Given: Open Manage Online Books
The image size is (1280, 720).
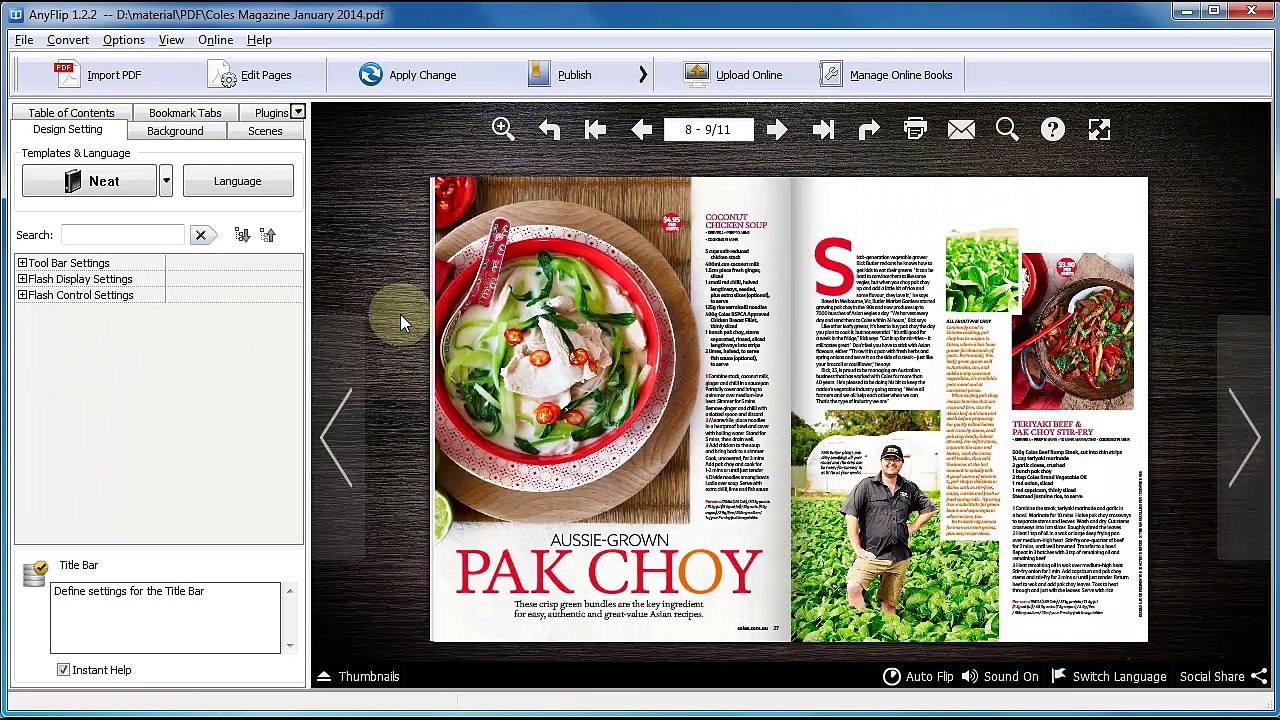Looking at the screenshot, I should (886, 75).
